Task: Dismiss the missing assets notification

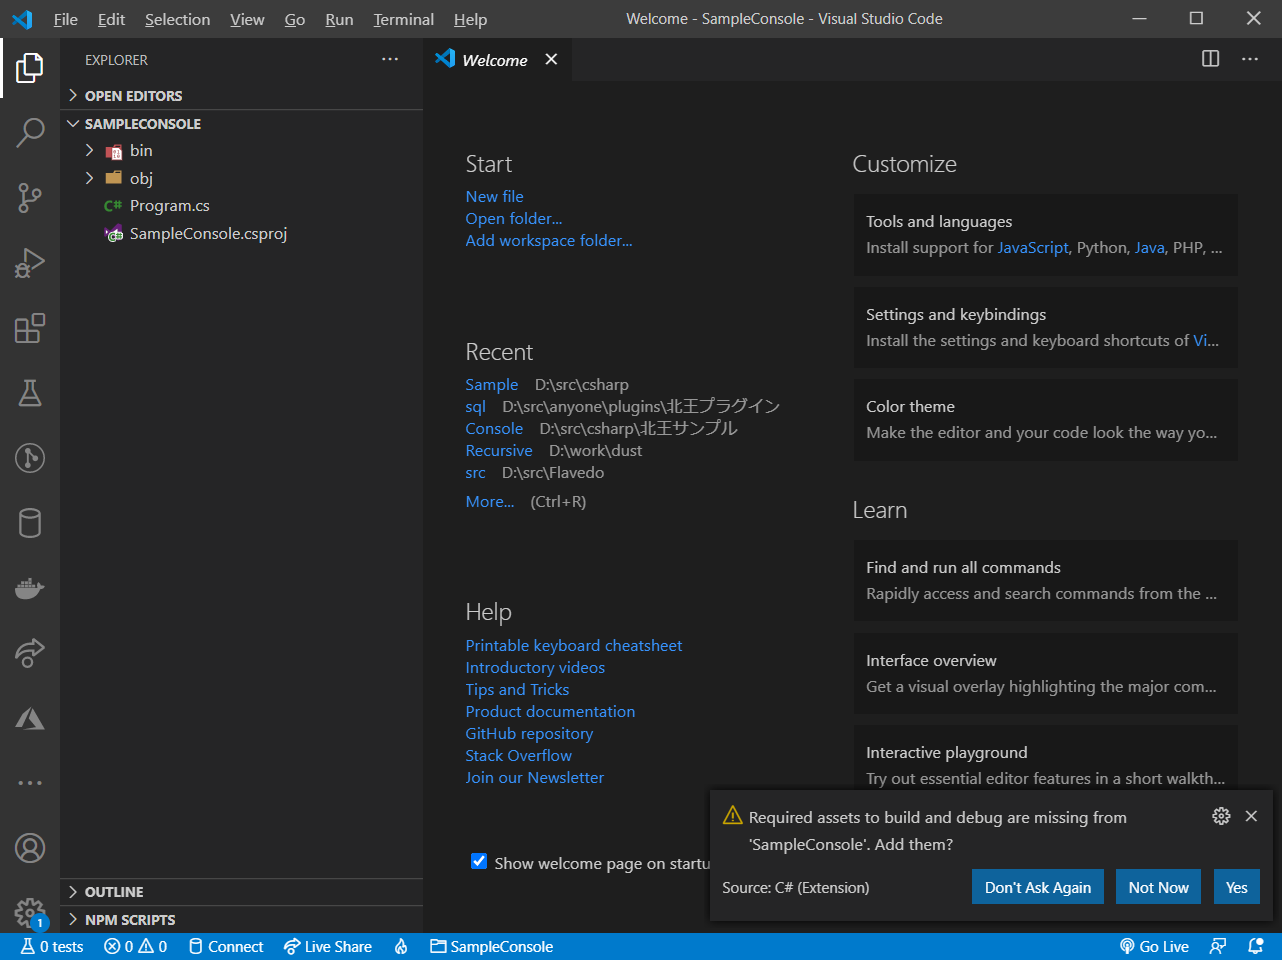Action: point(1251,816)
